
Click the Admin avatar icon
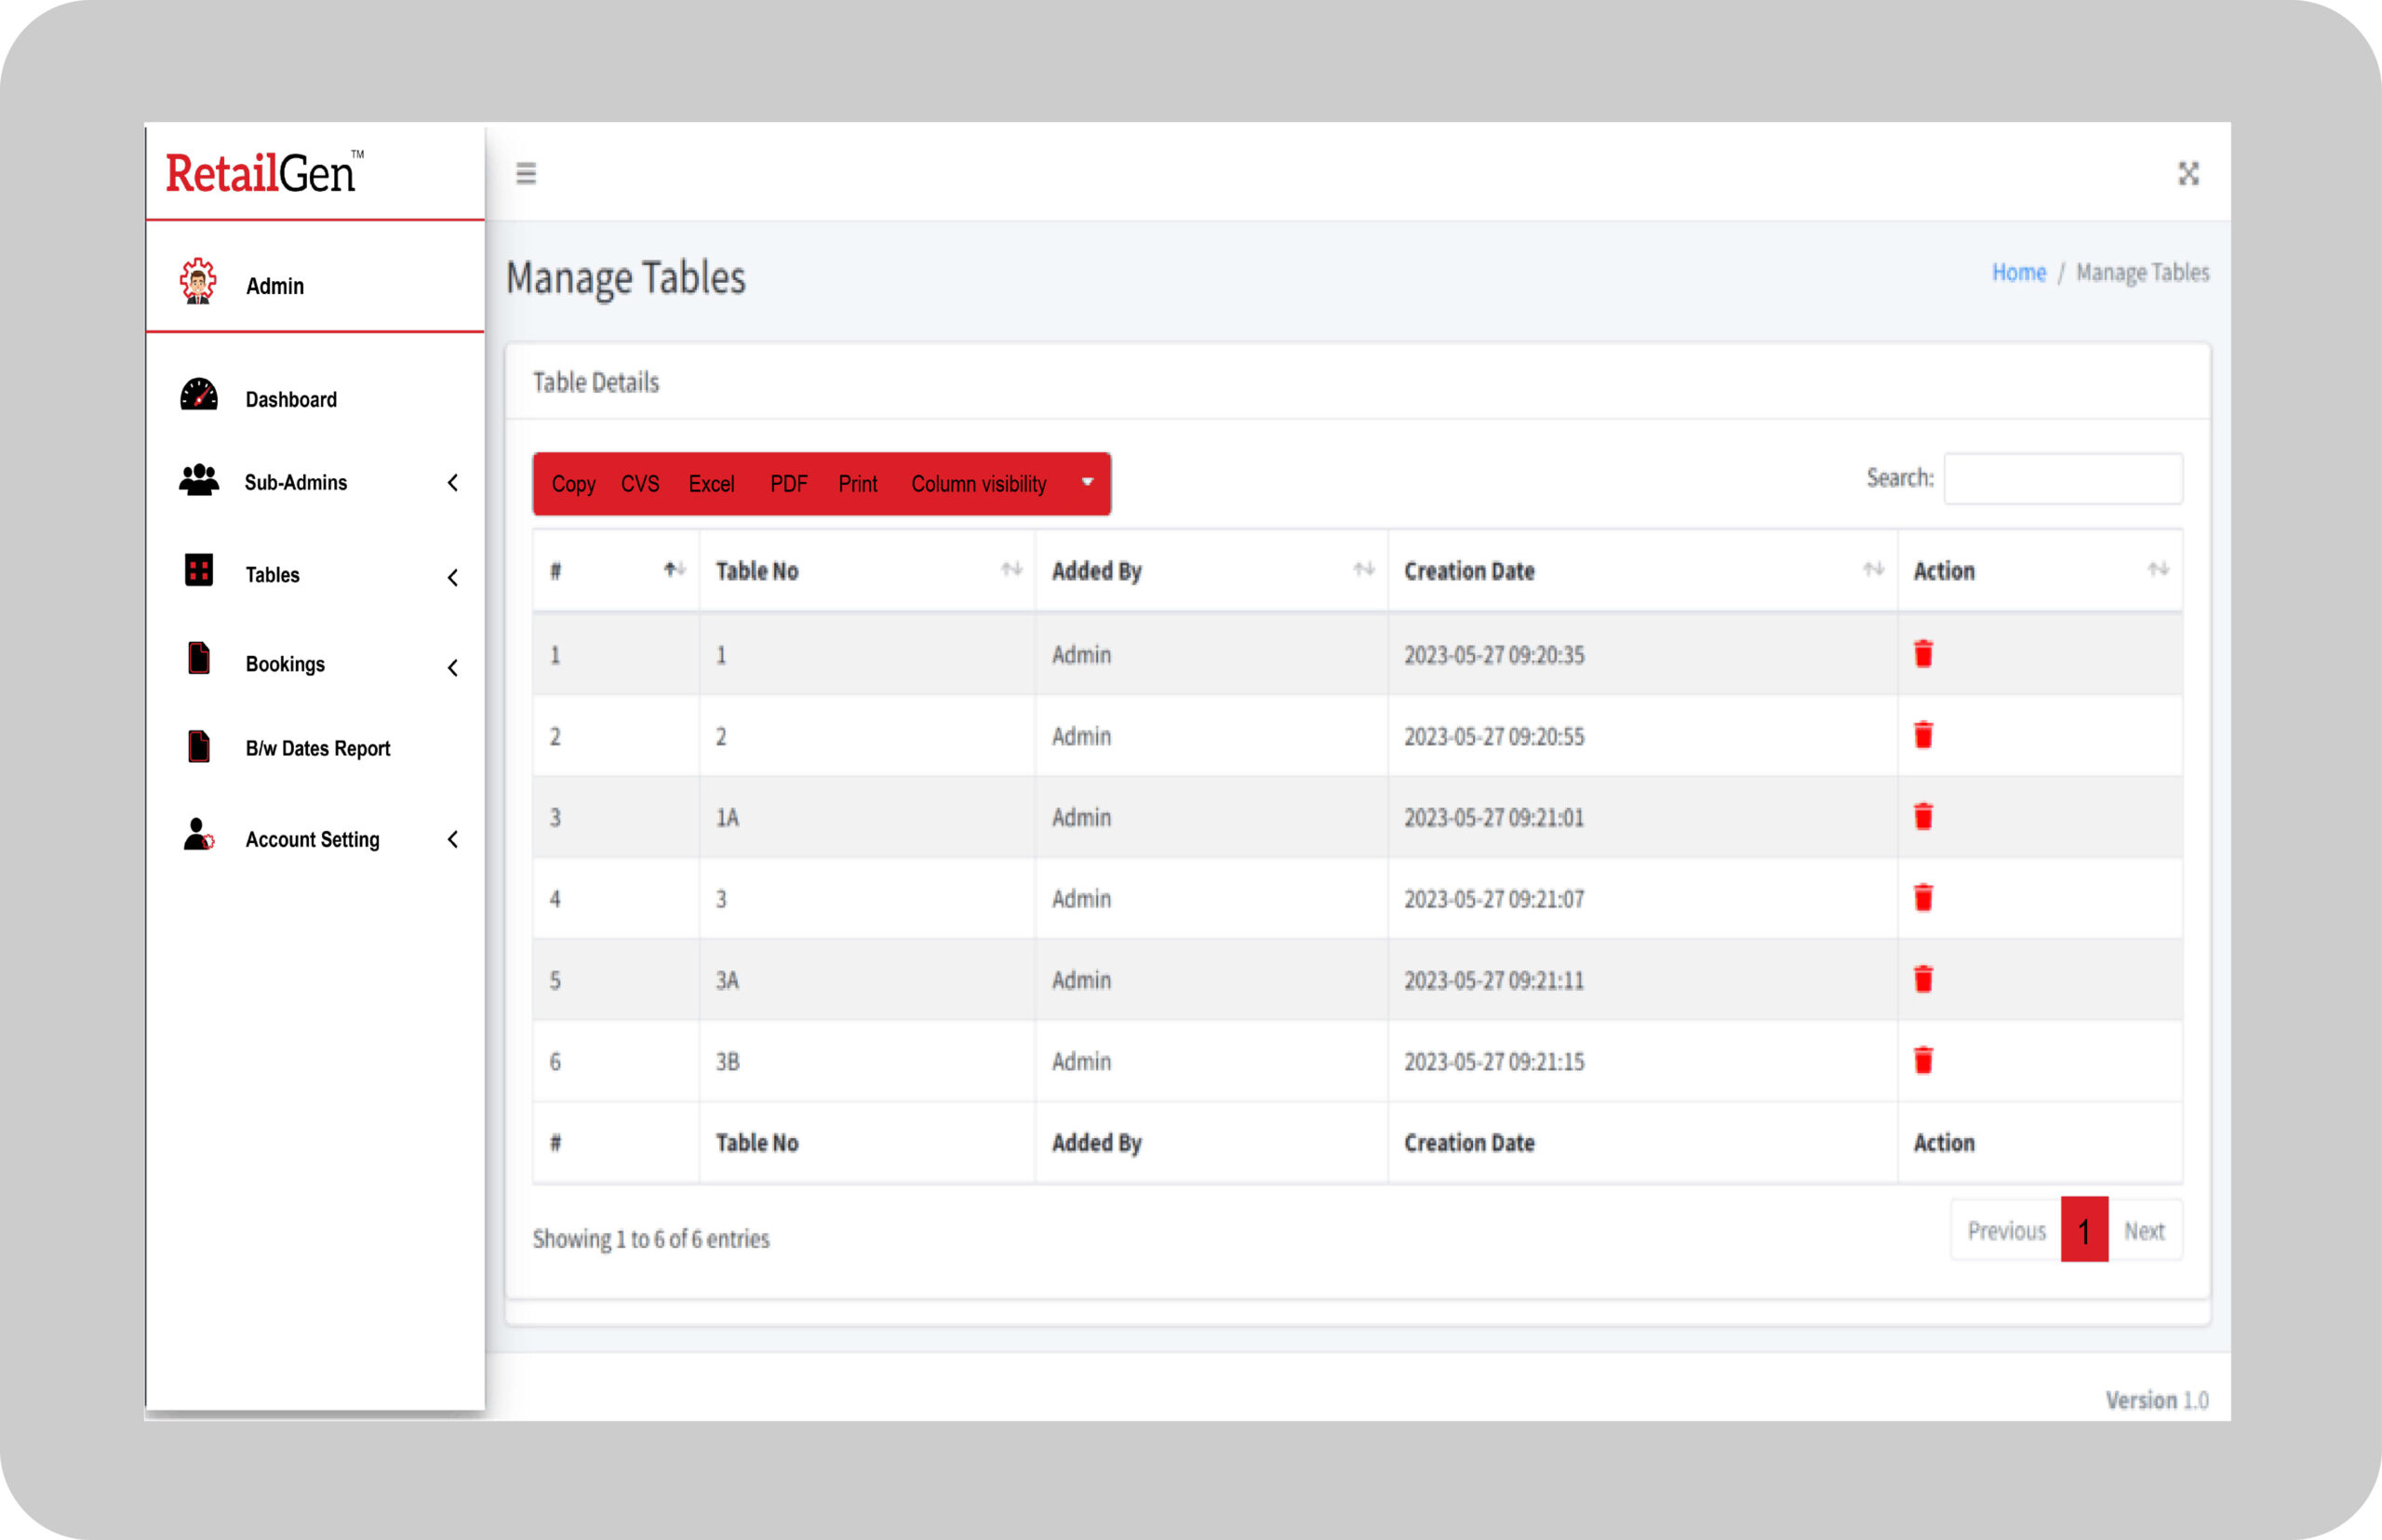tap(198, 282)
